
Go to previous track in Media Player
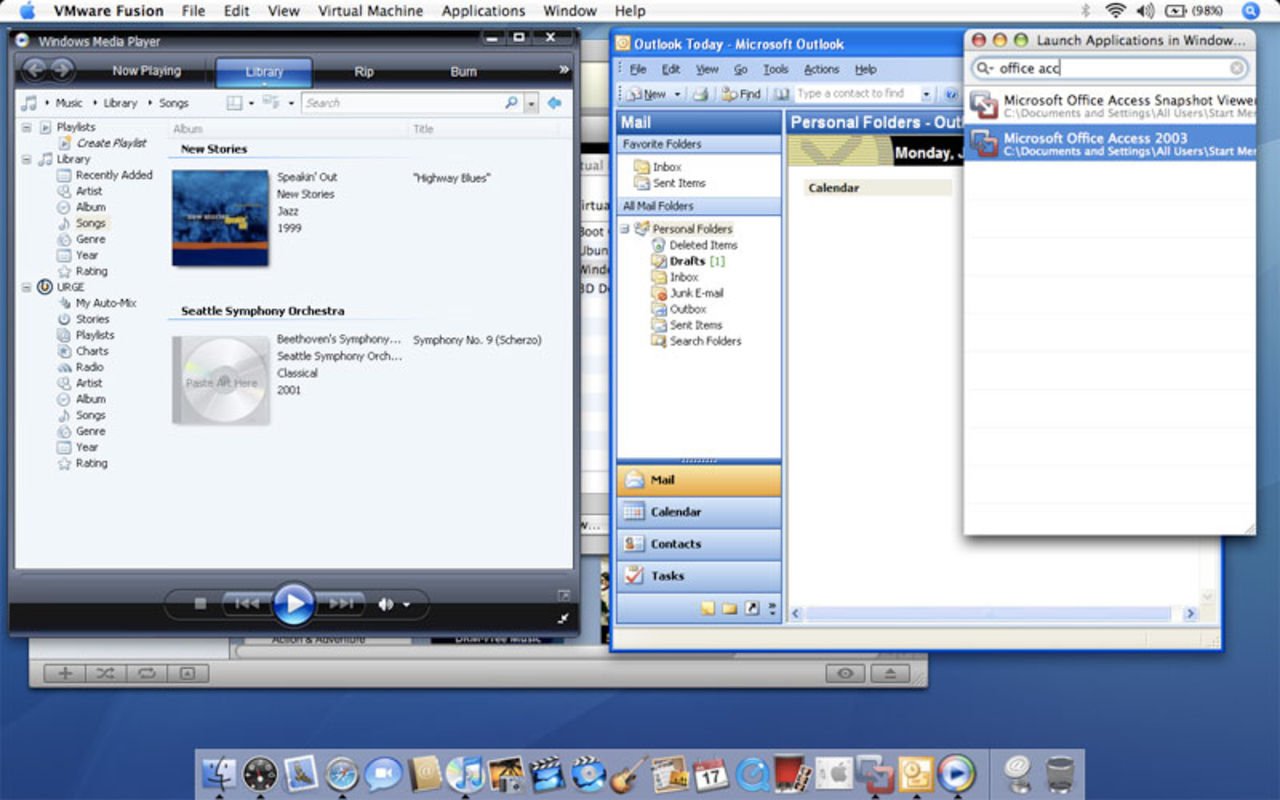click(x=247, y=604)
